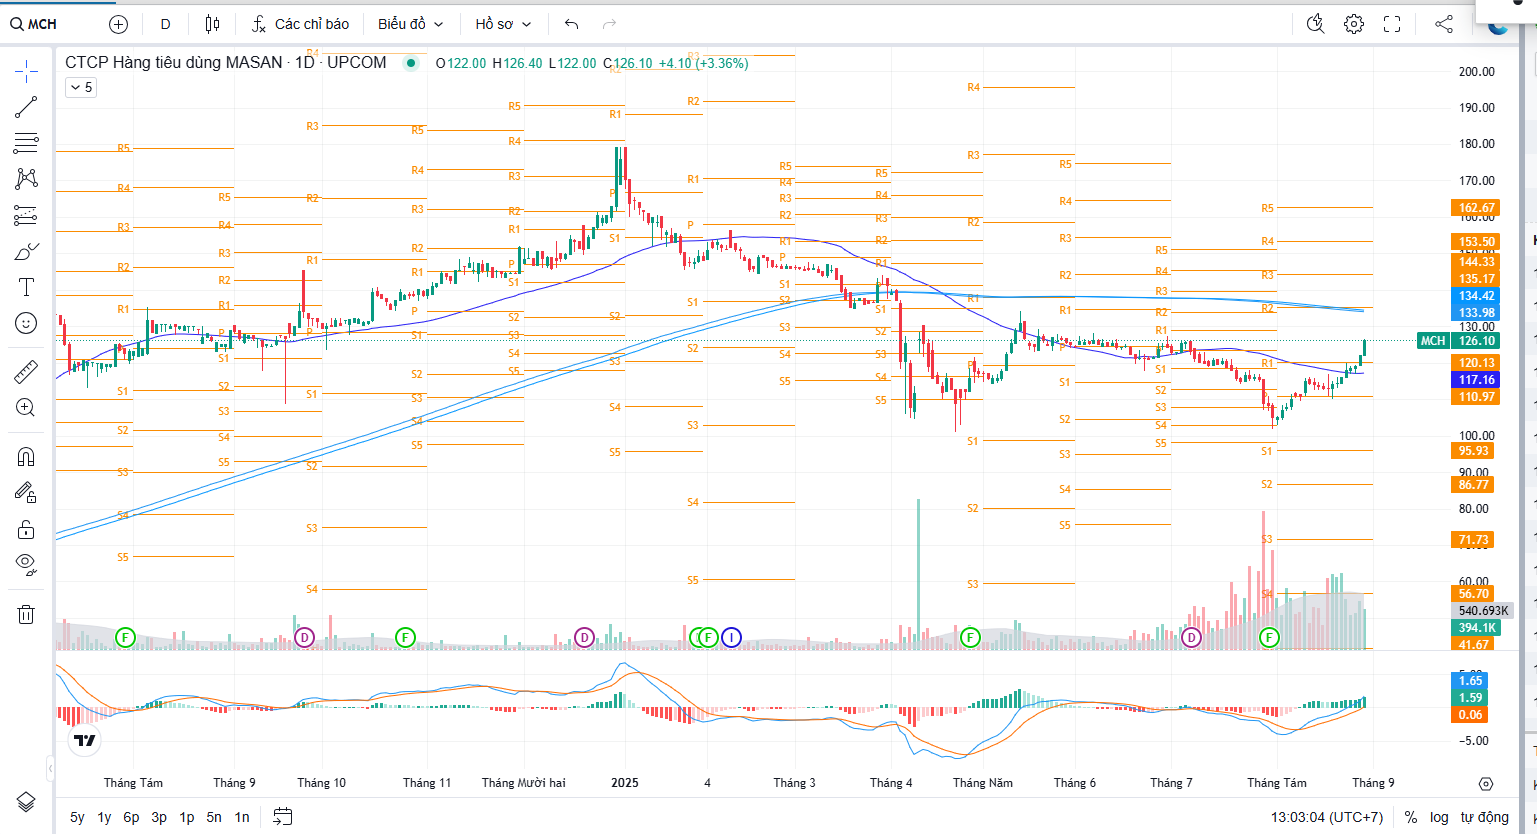Select the XABCD pattern tool
1537x834 pixels.
(x=26, y=179)
